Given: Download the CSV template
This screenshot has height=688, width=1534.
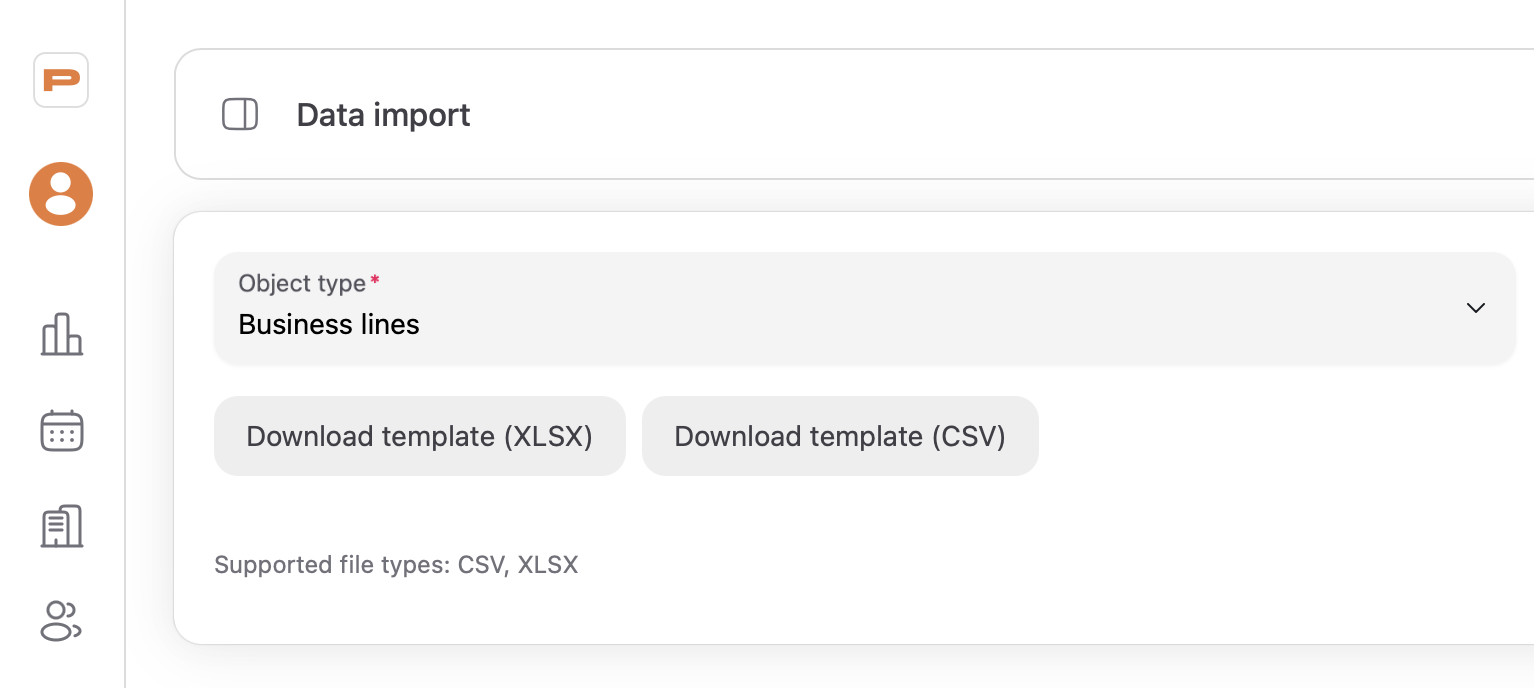Looking at the screenshot, I should coord(840,436).
